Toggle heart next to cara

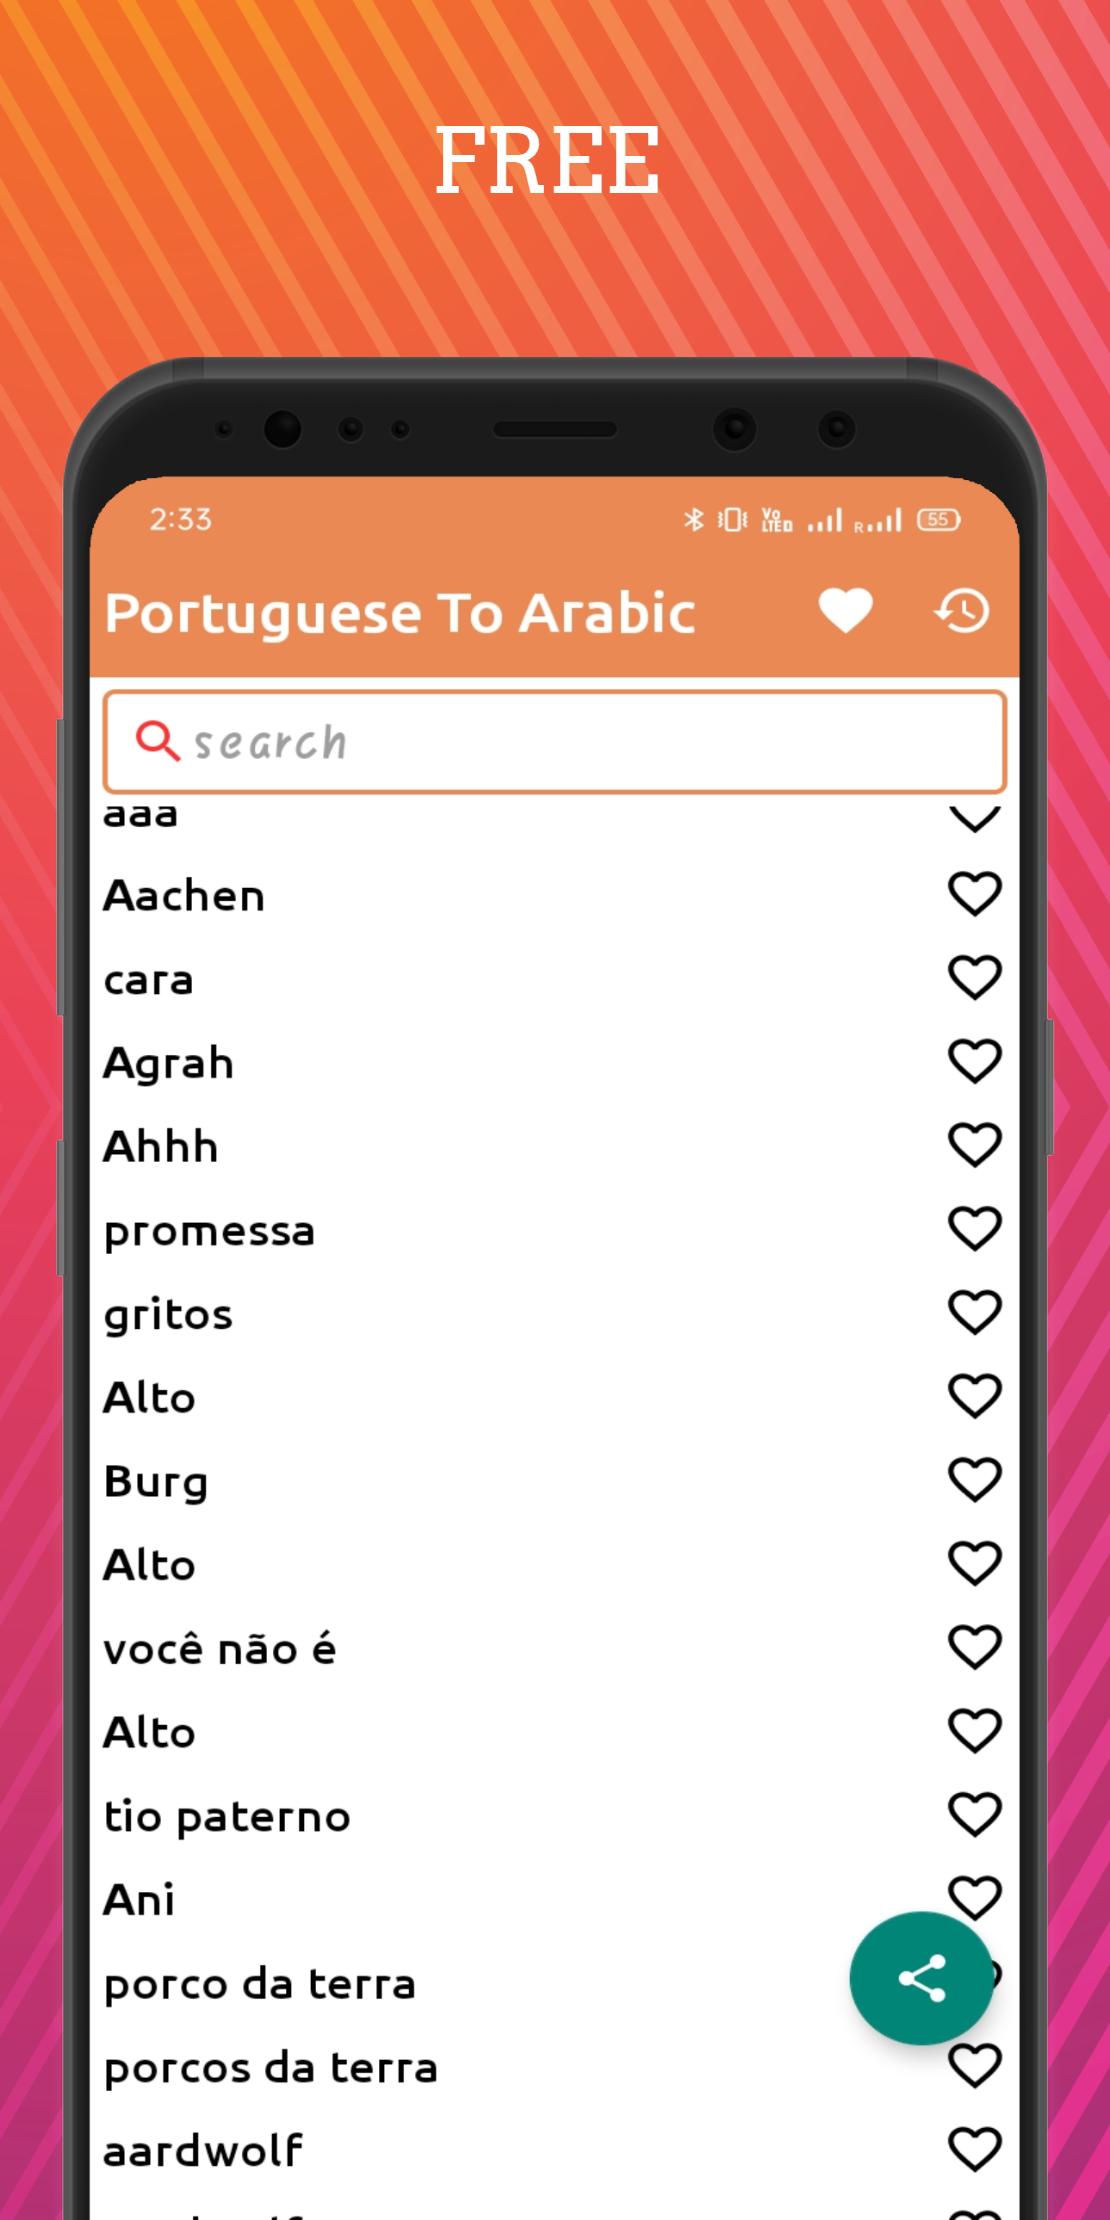[x=975, y=978]
